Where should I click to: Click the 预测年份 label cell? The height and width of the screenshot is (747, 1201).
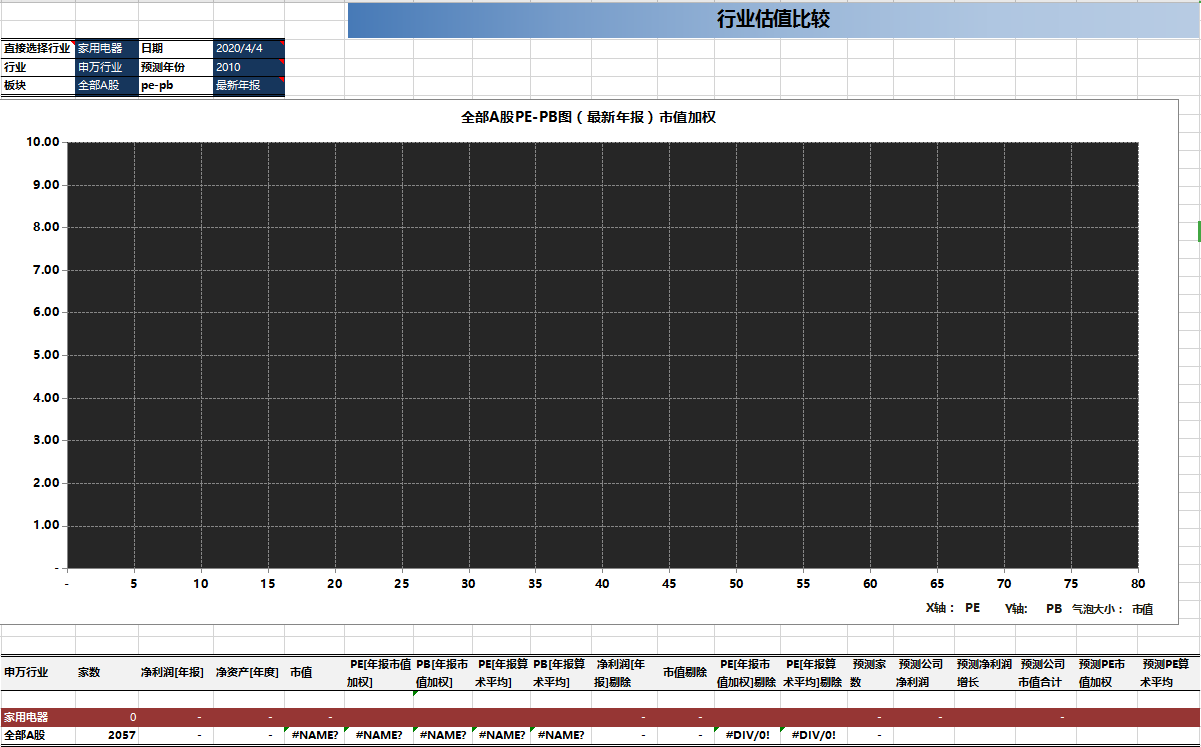pyautogui.click(x=176, y=67)
